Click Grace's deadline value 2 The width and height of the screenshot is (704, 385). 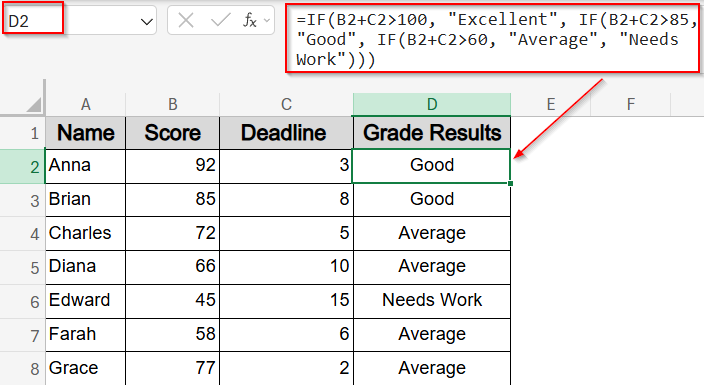coord(286,368)
